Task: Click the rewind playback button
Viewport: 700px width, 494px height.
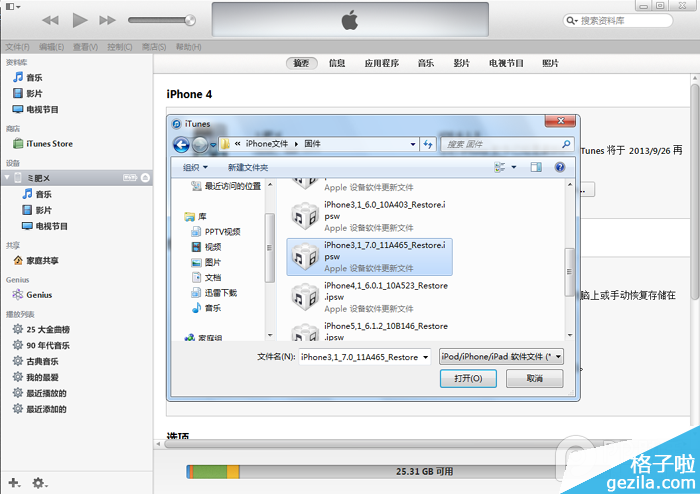Action: point(50,20)
